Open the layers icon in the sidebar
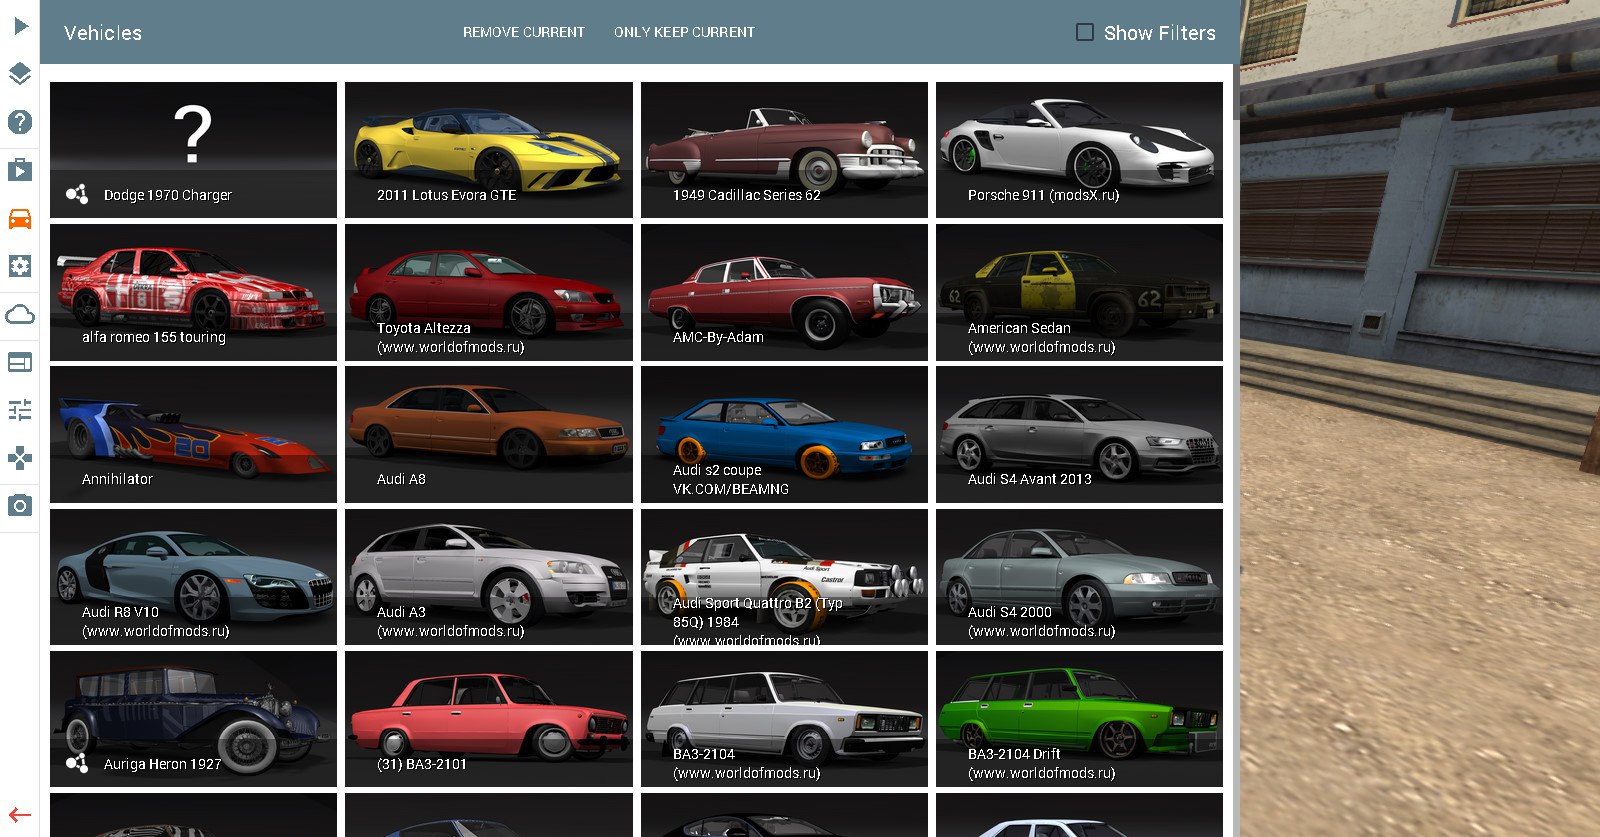This screenshot has width=1600, height=837. 20,73
